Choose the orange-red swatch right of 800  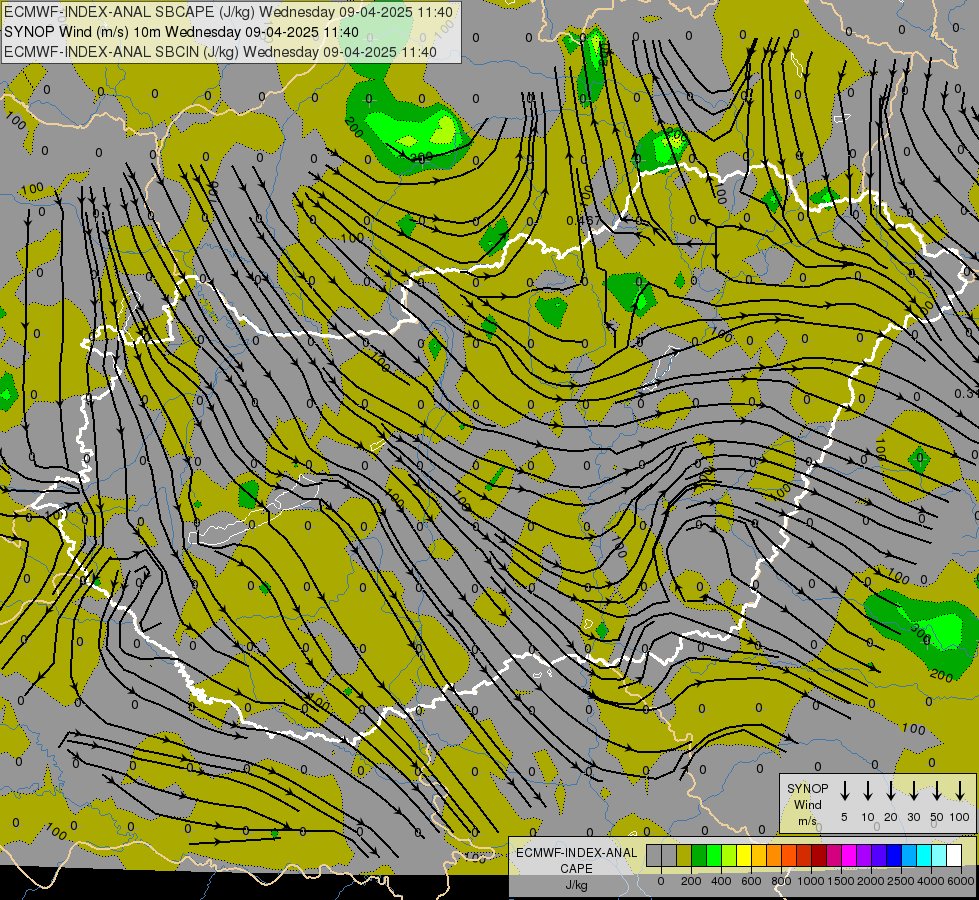789,855
